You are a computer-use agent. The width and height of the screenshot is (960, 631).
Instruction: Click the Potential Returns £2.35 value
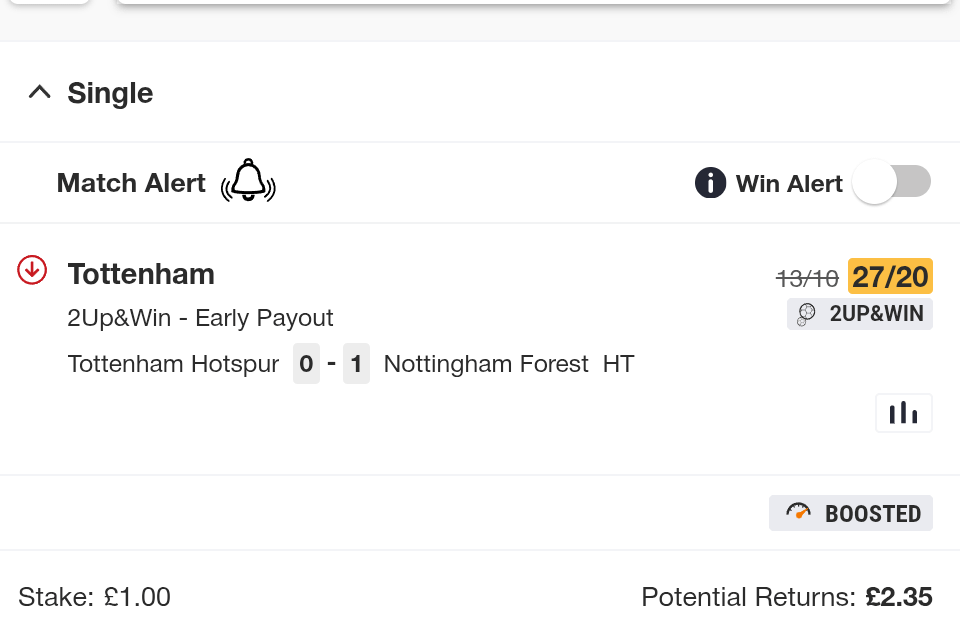(x=899, y=597)
